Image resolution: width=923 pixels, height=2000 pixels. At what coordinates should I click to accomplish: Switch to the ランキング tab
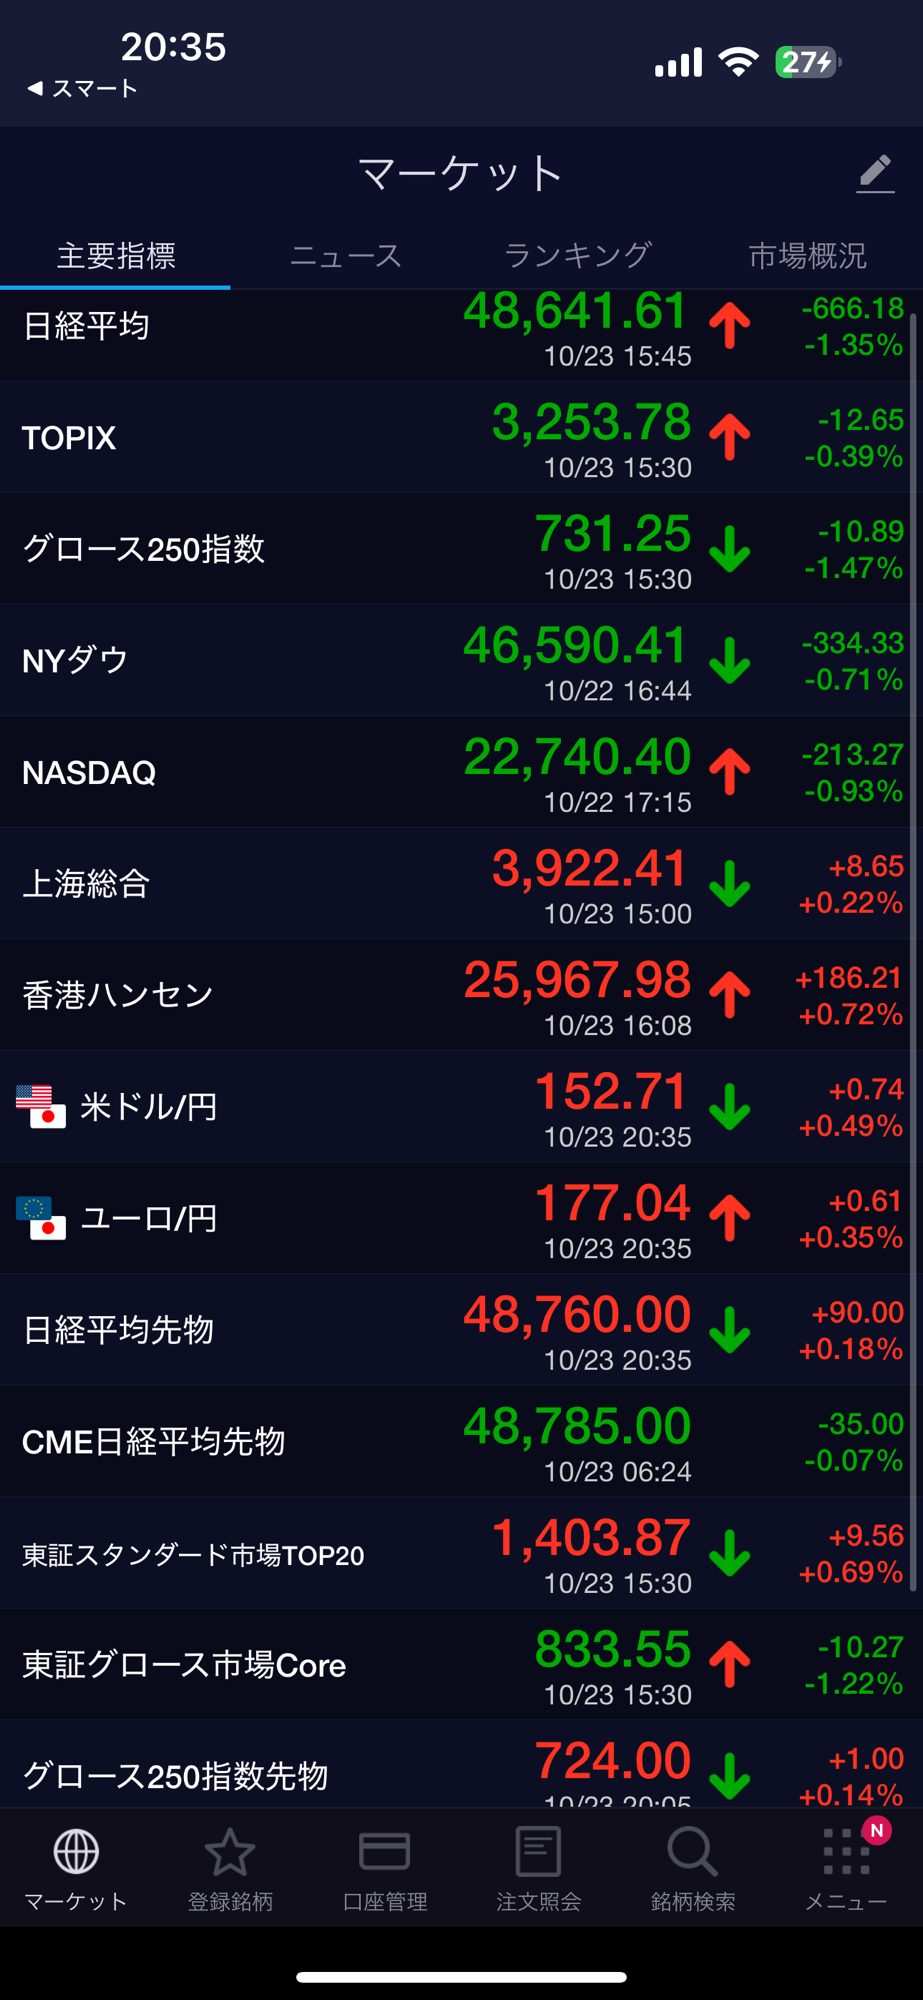pyautogui.click(x=577, y=256)
